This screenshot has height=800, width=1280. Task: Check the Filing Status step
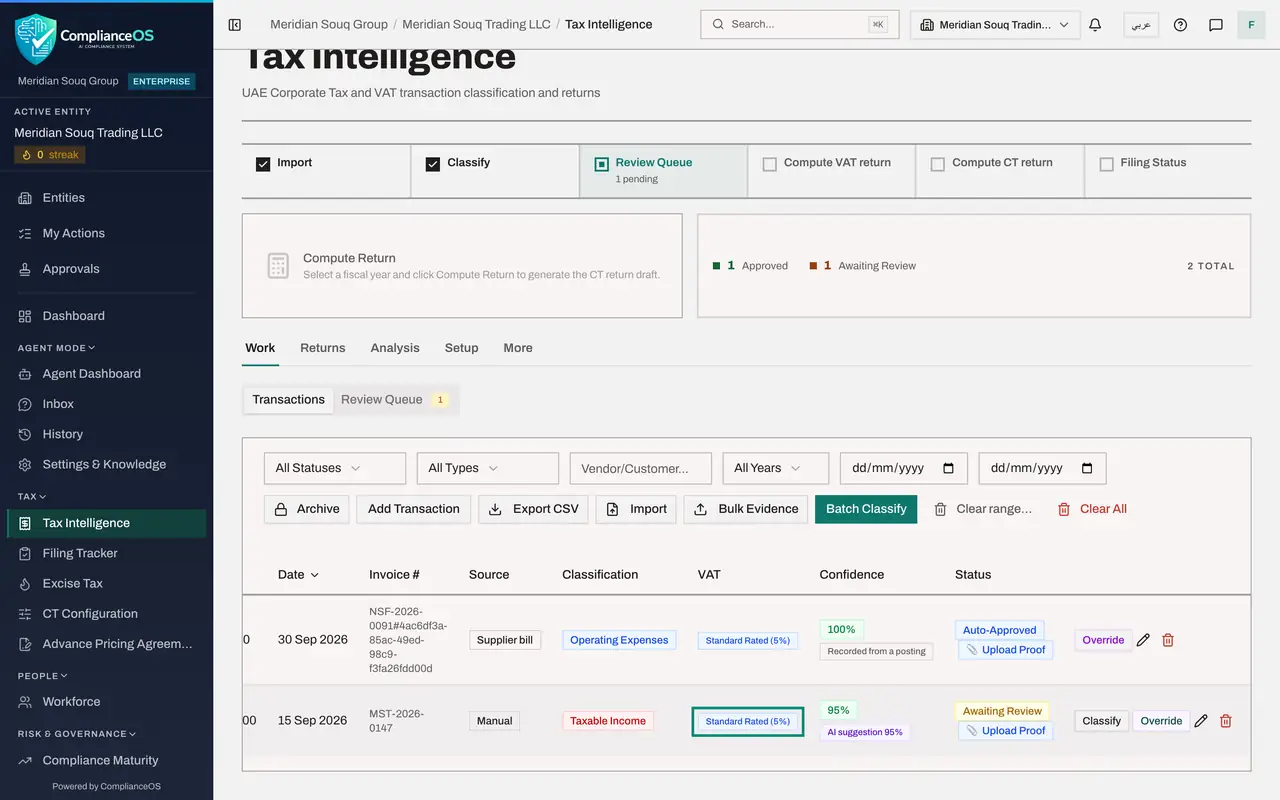[x=1107, y=164]
